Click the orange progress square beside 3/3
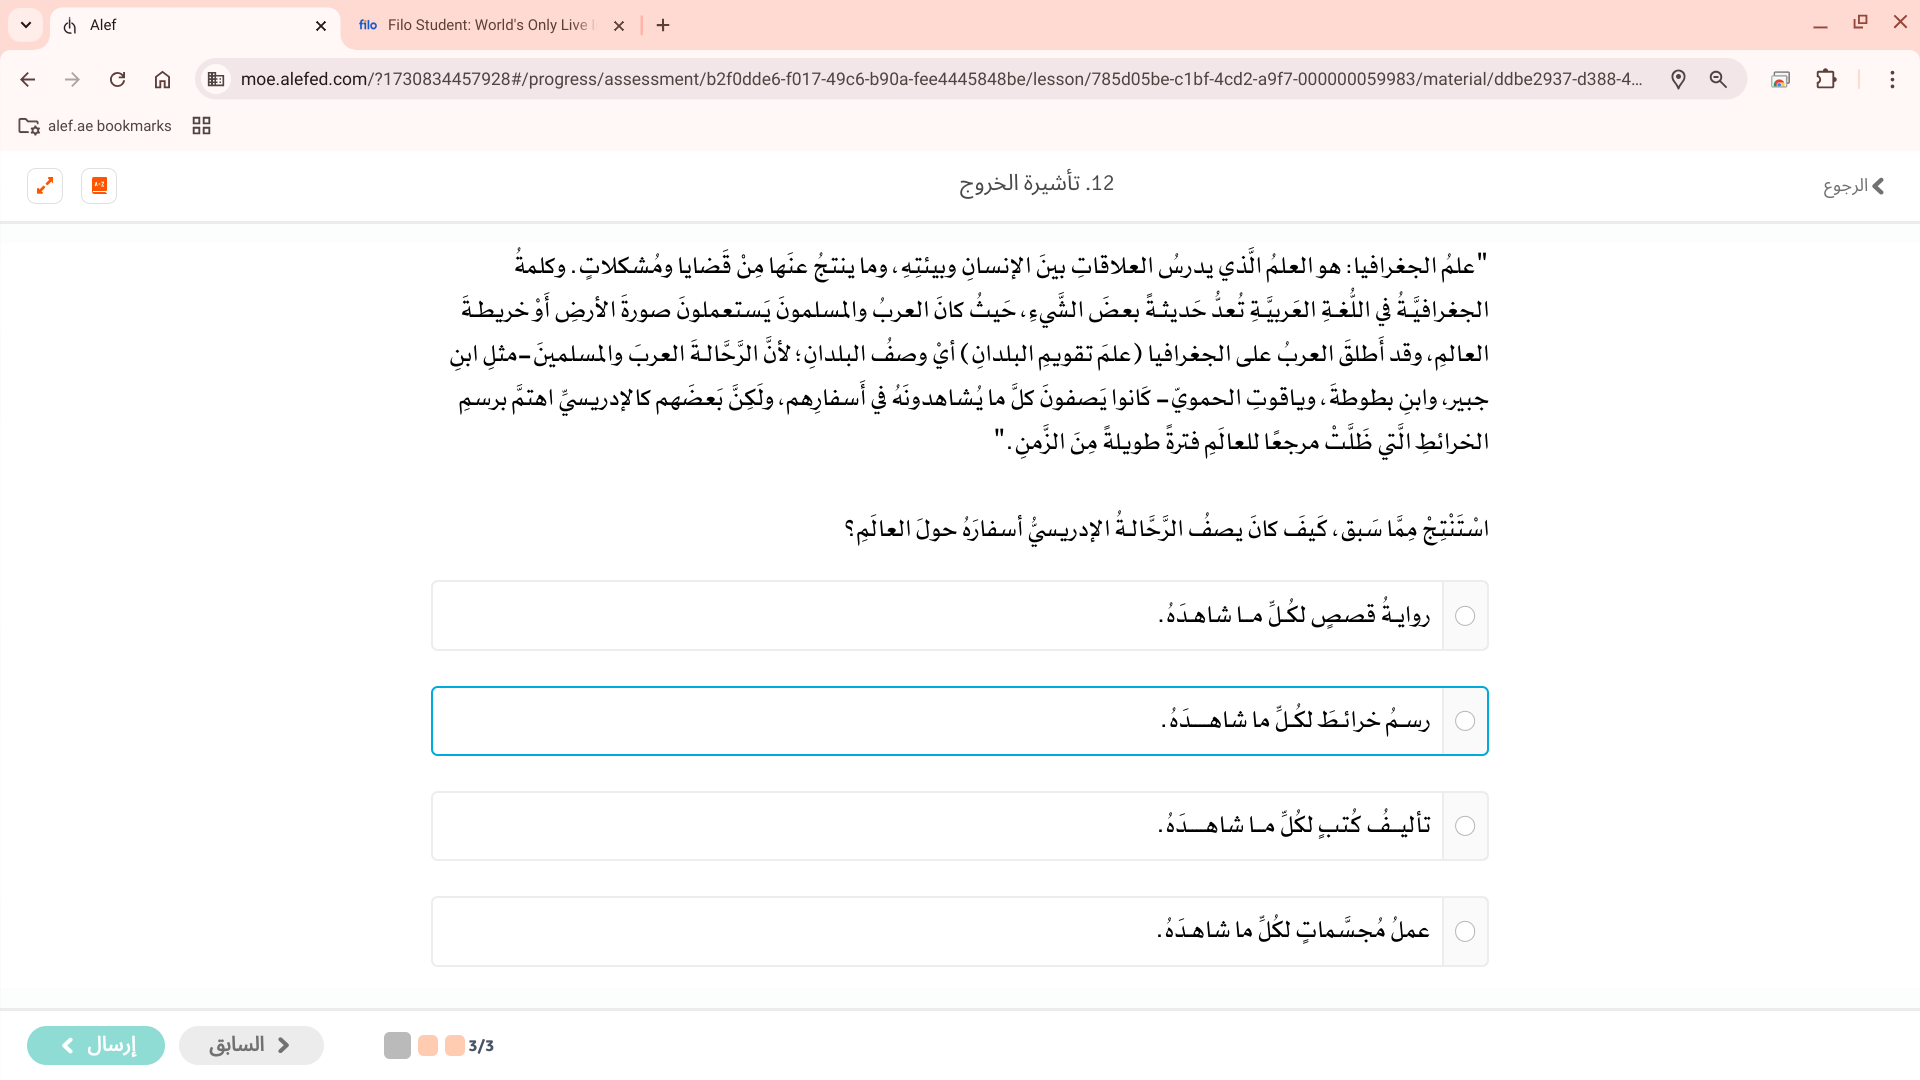 coord(455,1045)
